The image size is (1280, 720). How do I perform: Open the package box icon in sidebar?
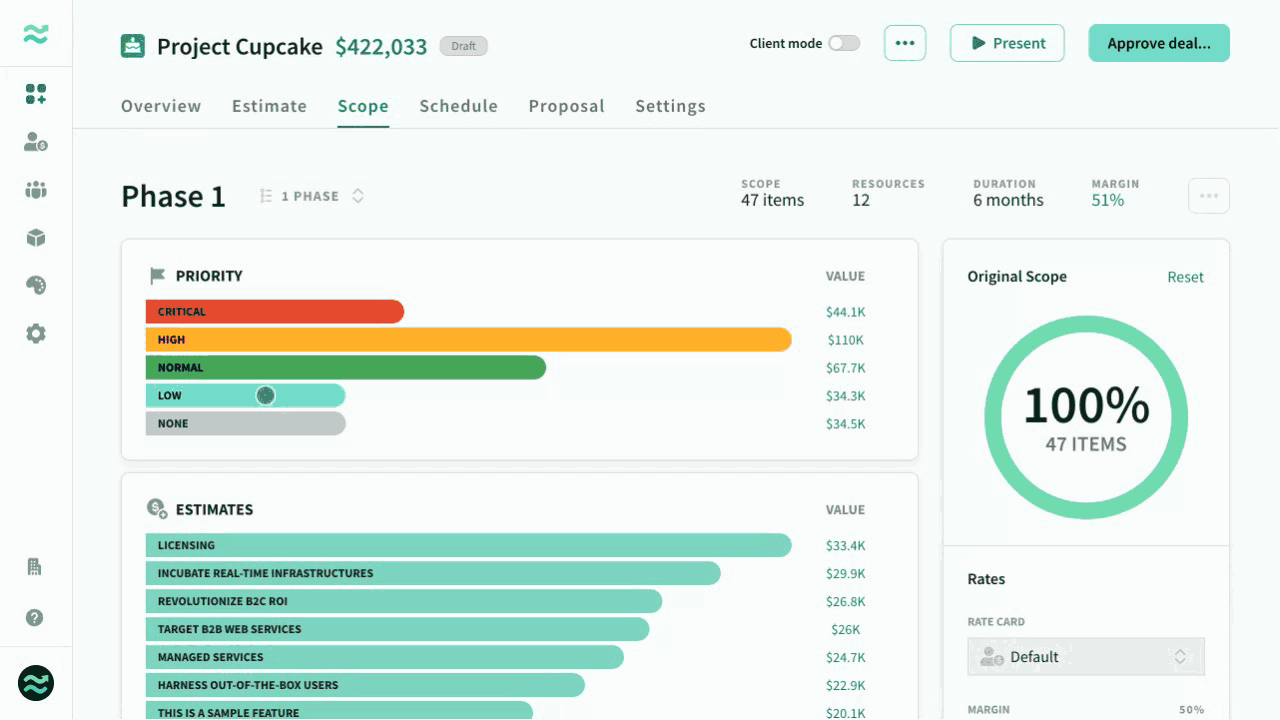(36, 238)
